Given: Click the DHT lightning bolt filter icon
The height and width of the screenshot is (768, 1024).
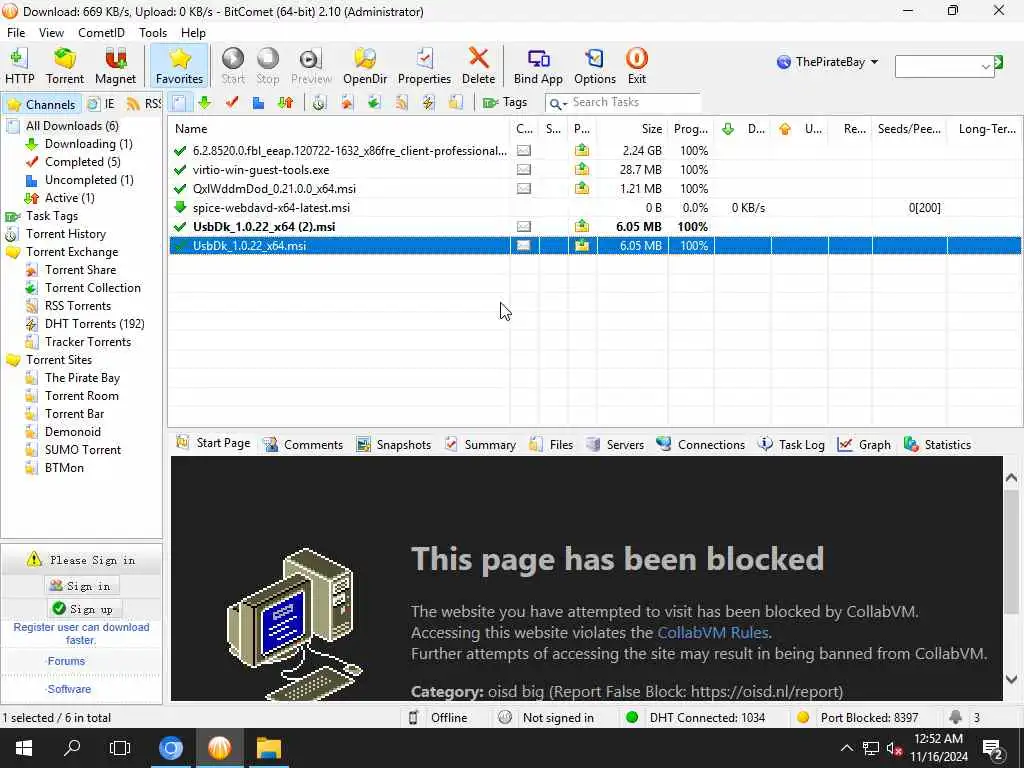Looking at the screenshot, I should coord(428,103).
